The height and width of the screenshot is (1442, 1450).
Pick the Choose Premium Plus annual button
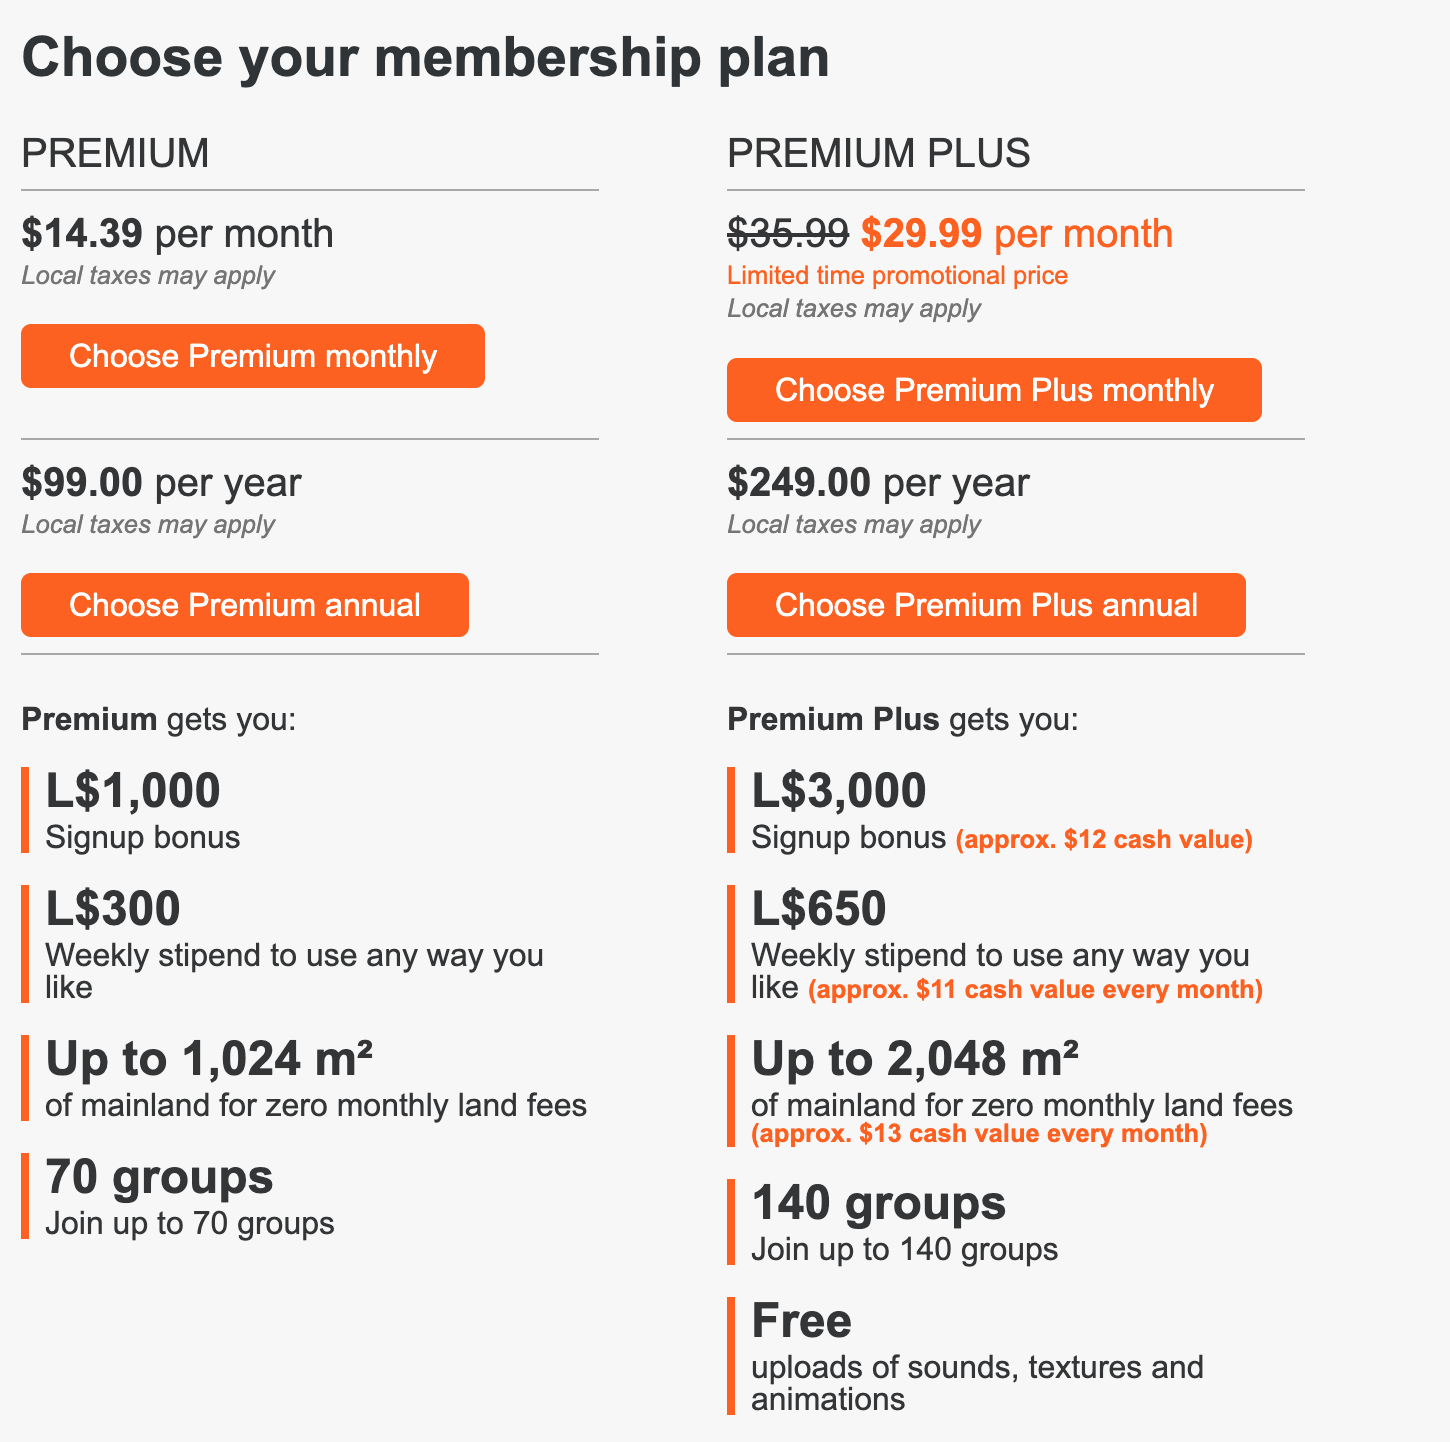(x=985, y=605)
